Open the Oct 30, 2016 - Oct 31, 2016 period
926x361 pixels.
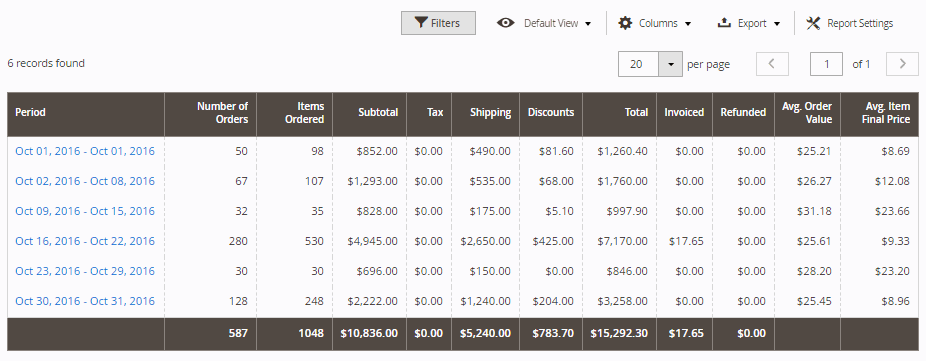tap(85, 301)
